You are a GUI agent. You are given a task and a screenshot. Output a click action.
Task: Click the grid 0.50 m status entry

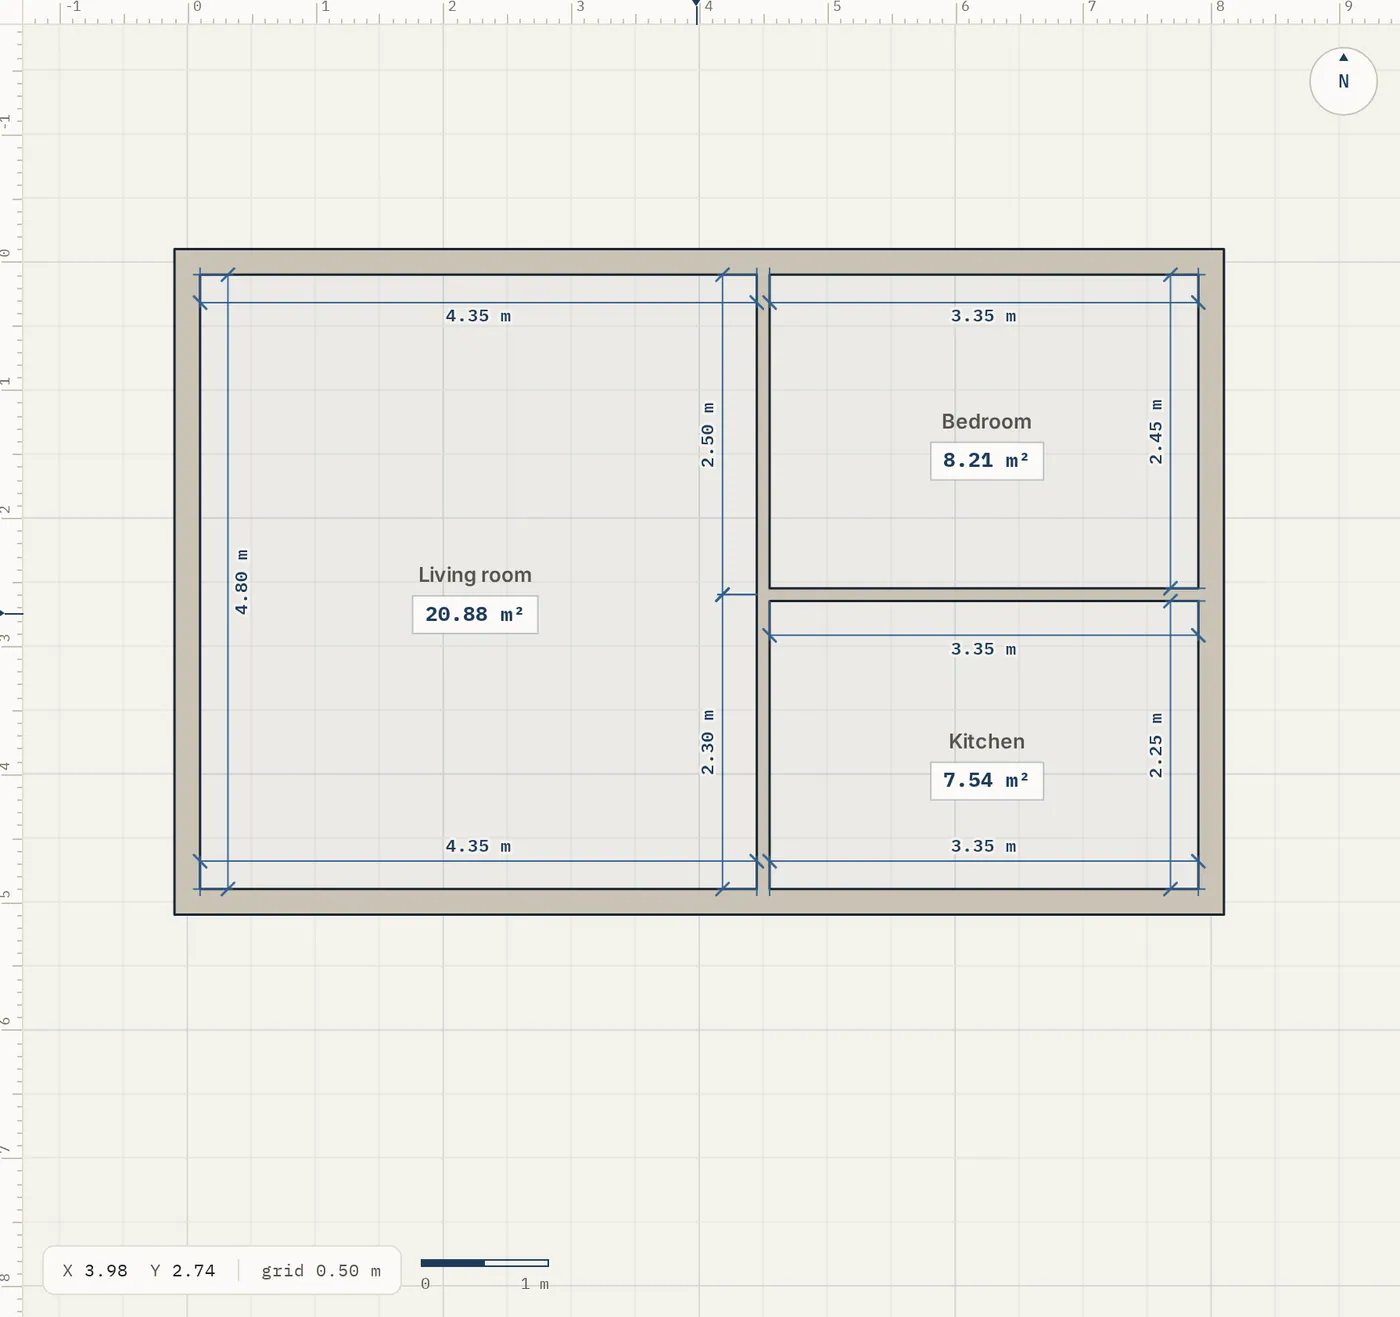(x=321, y=1270)
